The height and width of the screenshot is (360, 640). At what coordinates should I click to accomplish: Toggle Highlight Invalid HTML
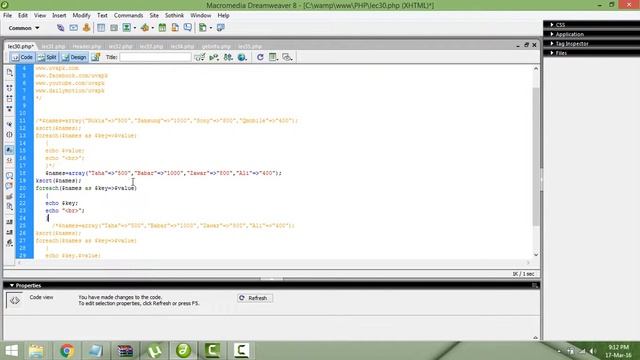(9, 161)
